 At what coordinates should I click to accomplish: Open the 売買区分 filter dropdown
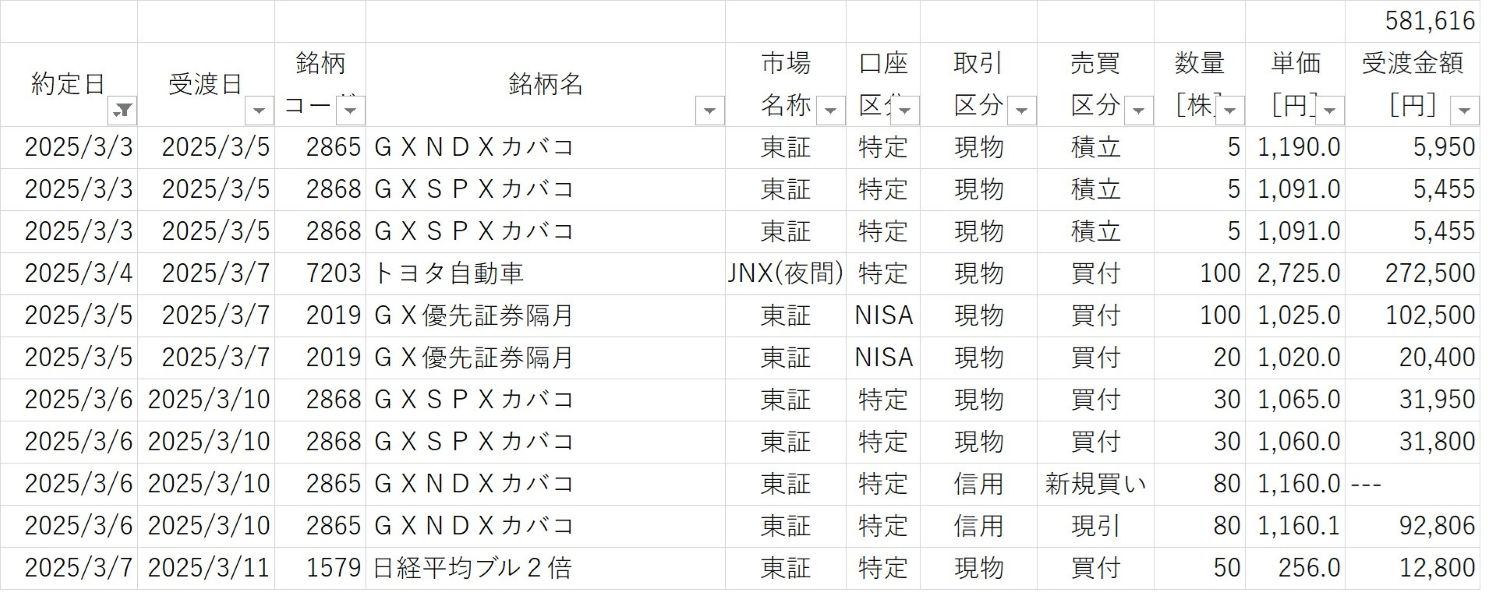point(1139,110)
